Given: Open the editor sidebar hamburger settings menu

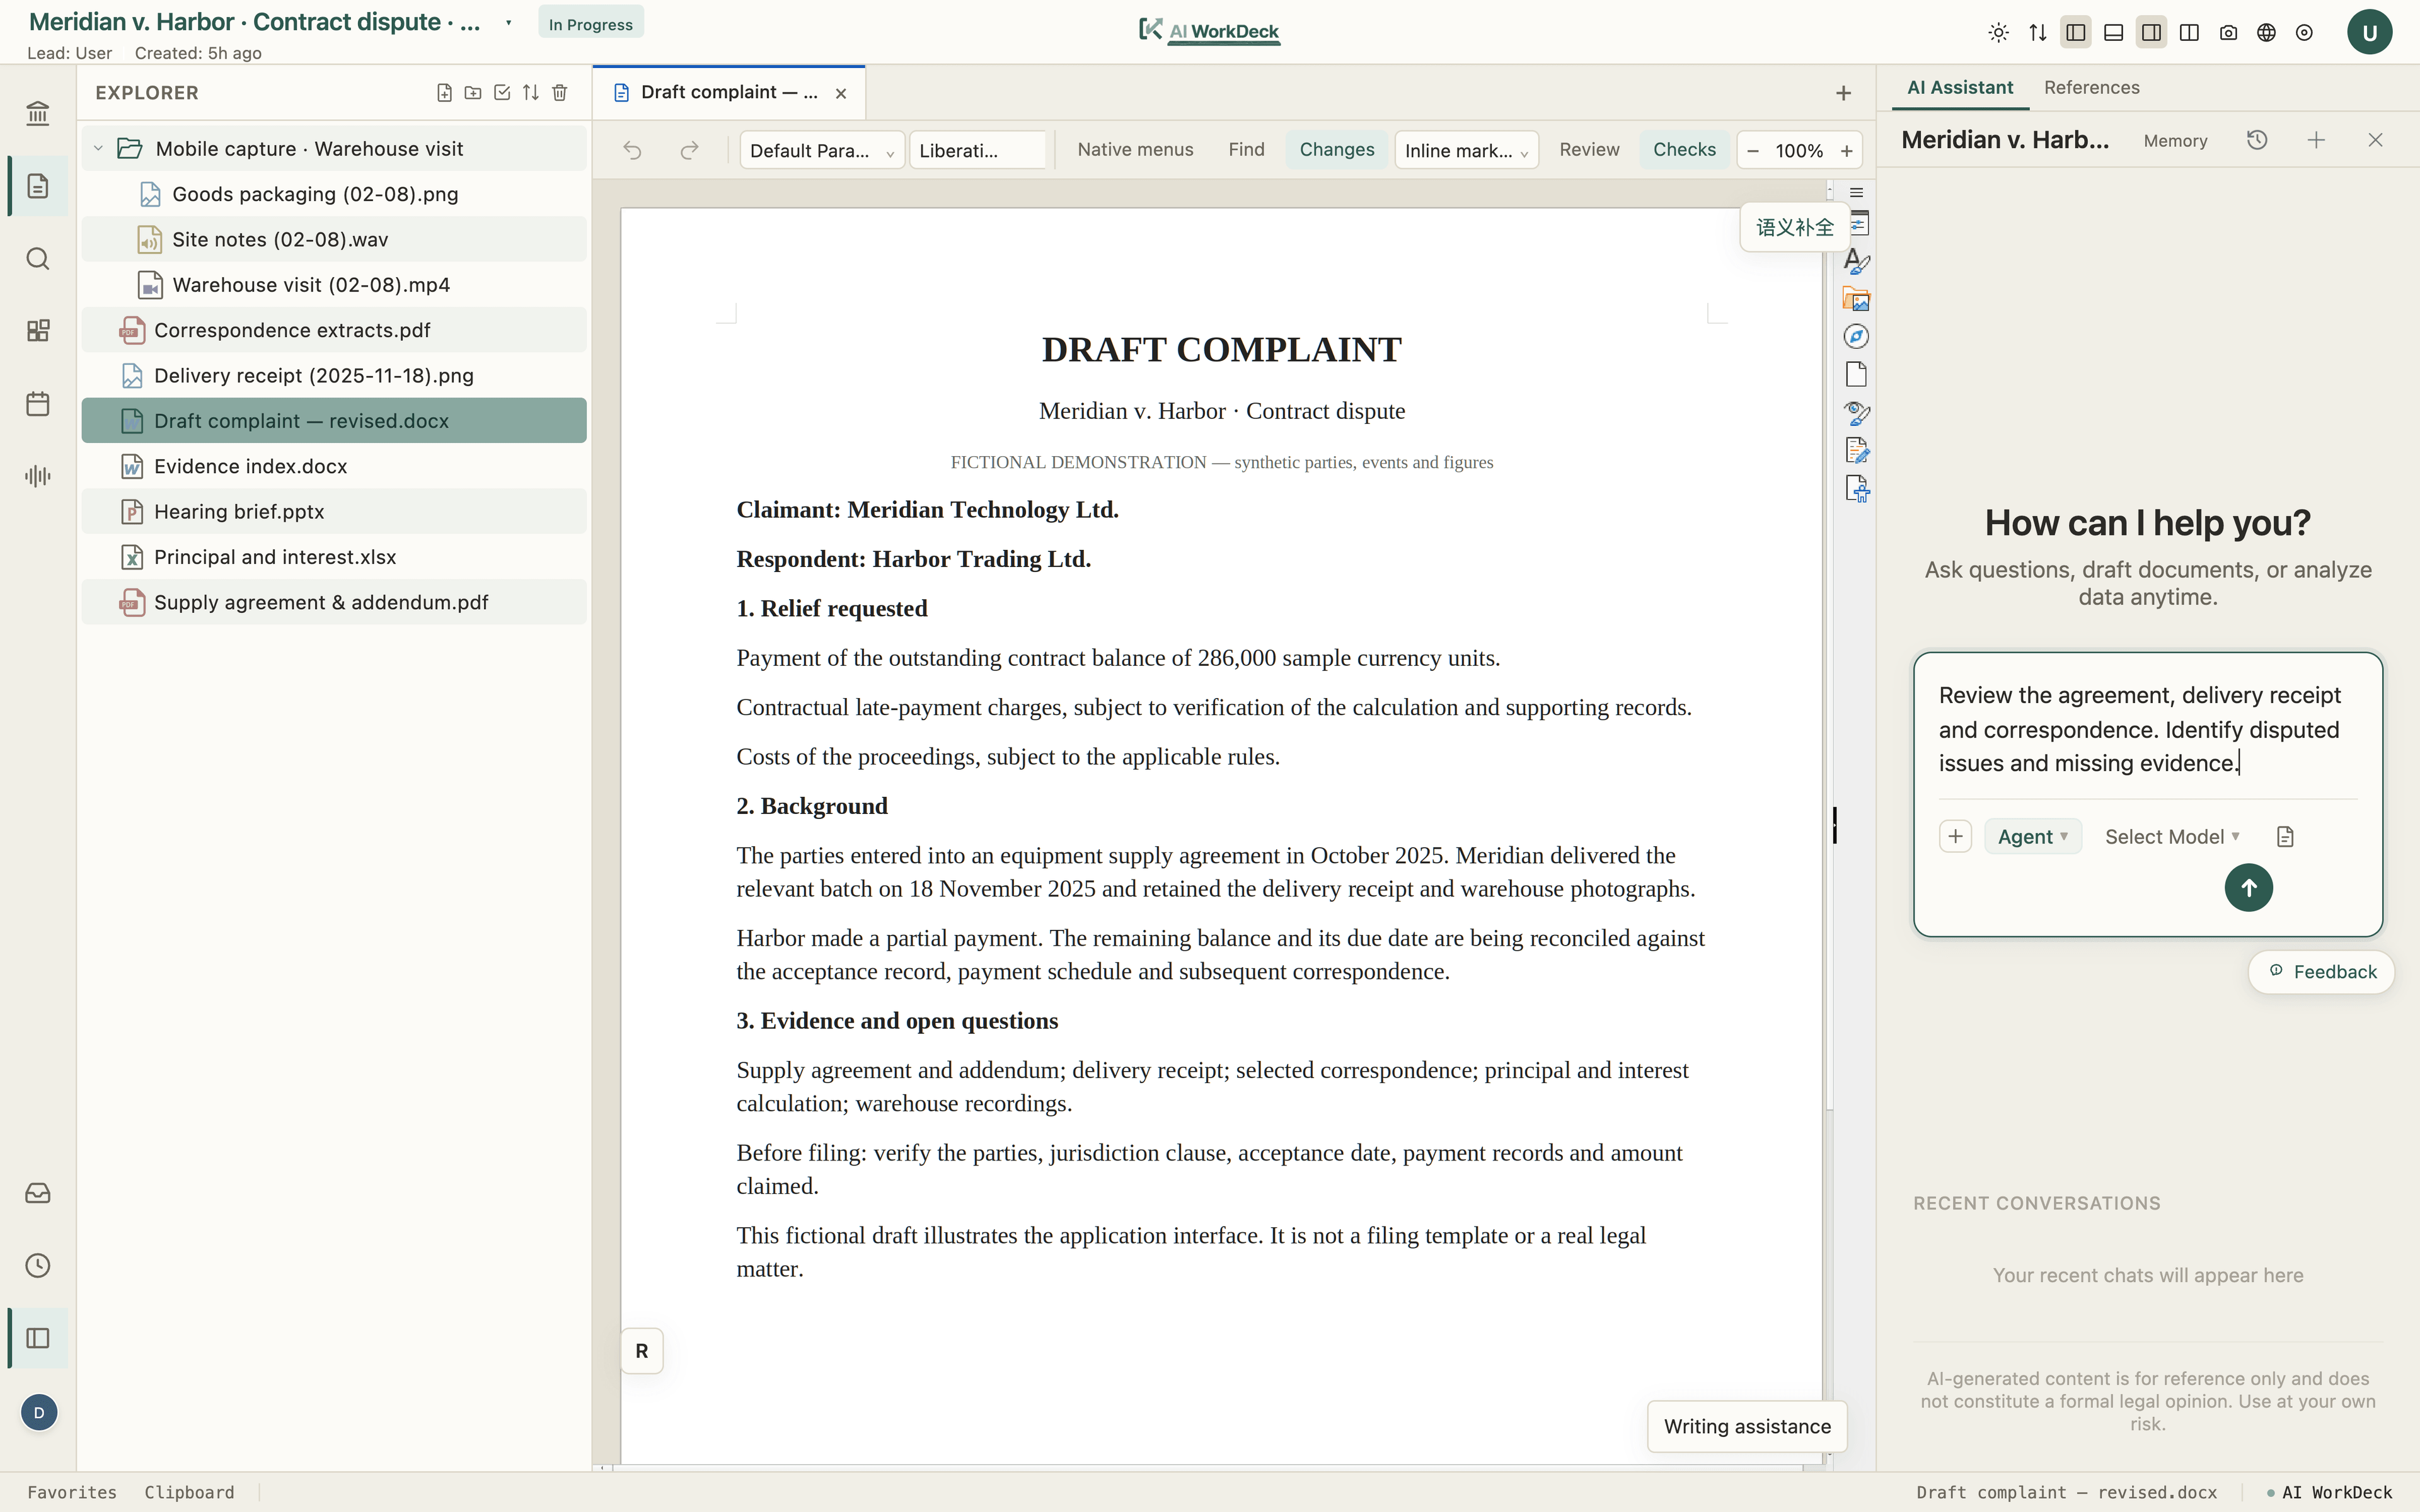Looking at the screenshot, I should [1857, 192].
